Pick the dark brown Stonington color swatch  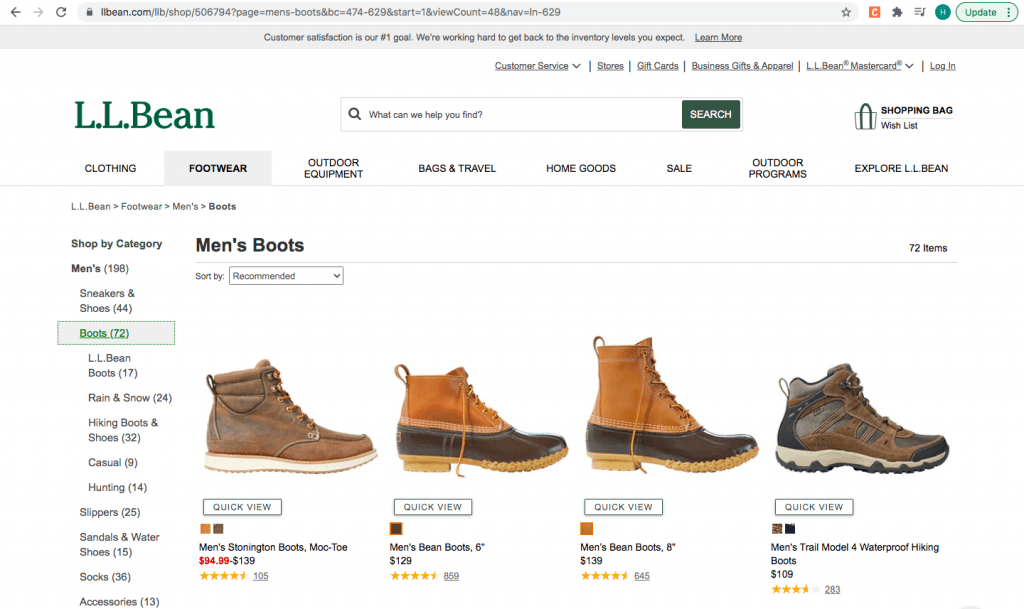tap(218, 529)
